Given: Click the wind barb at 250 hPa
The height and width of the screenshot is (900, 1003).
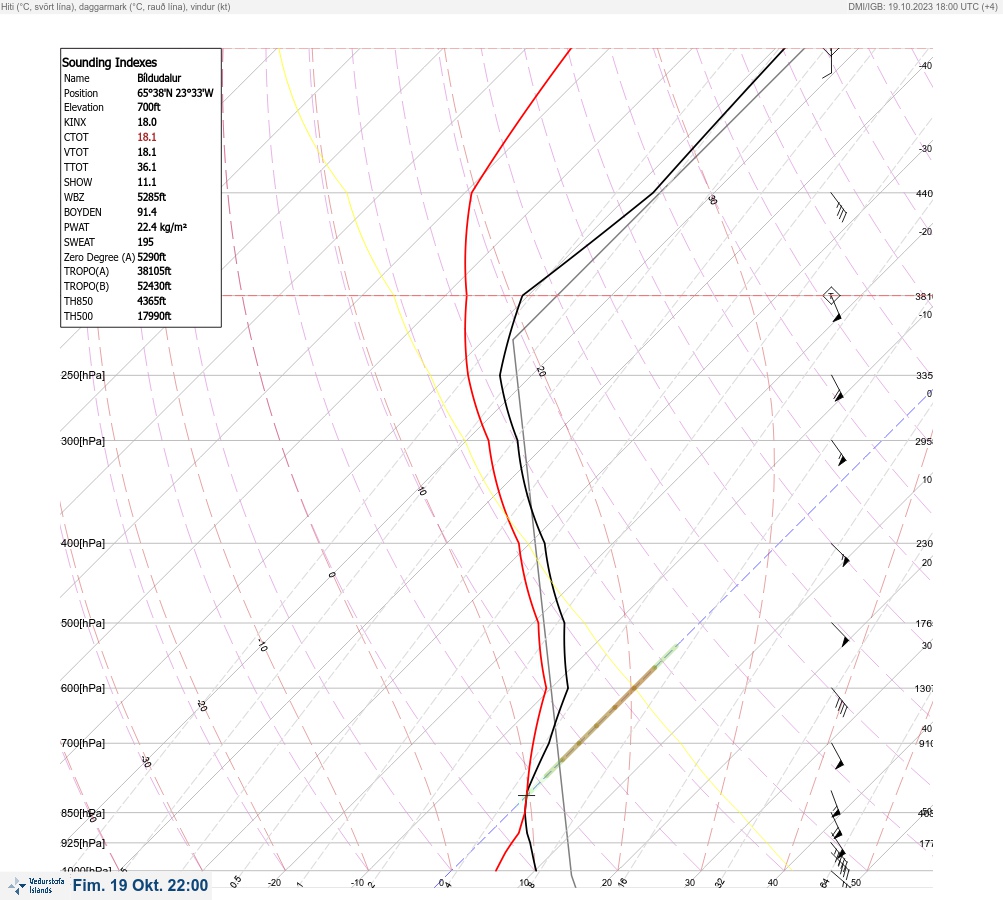Looking at the screenshot, I should (x=837, y=388).
